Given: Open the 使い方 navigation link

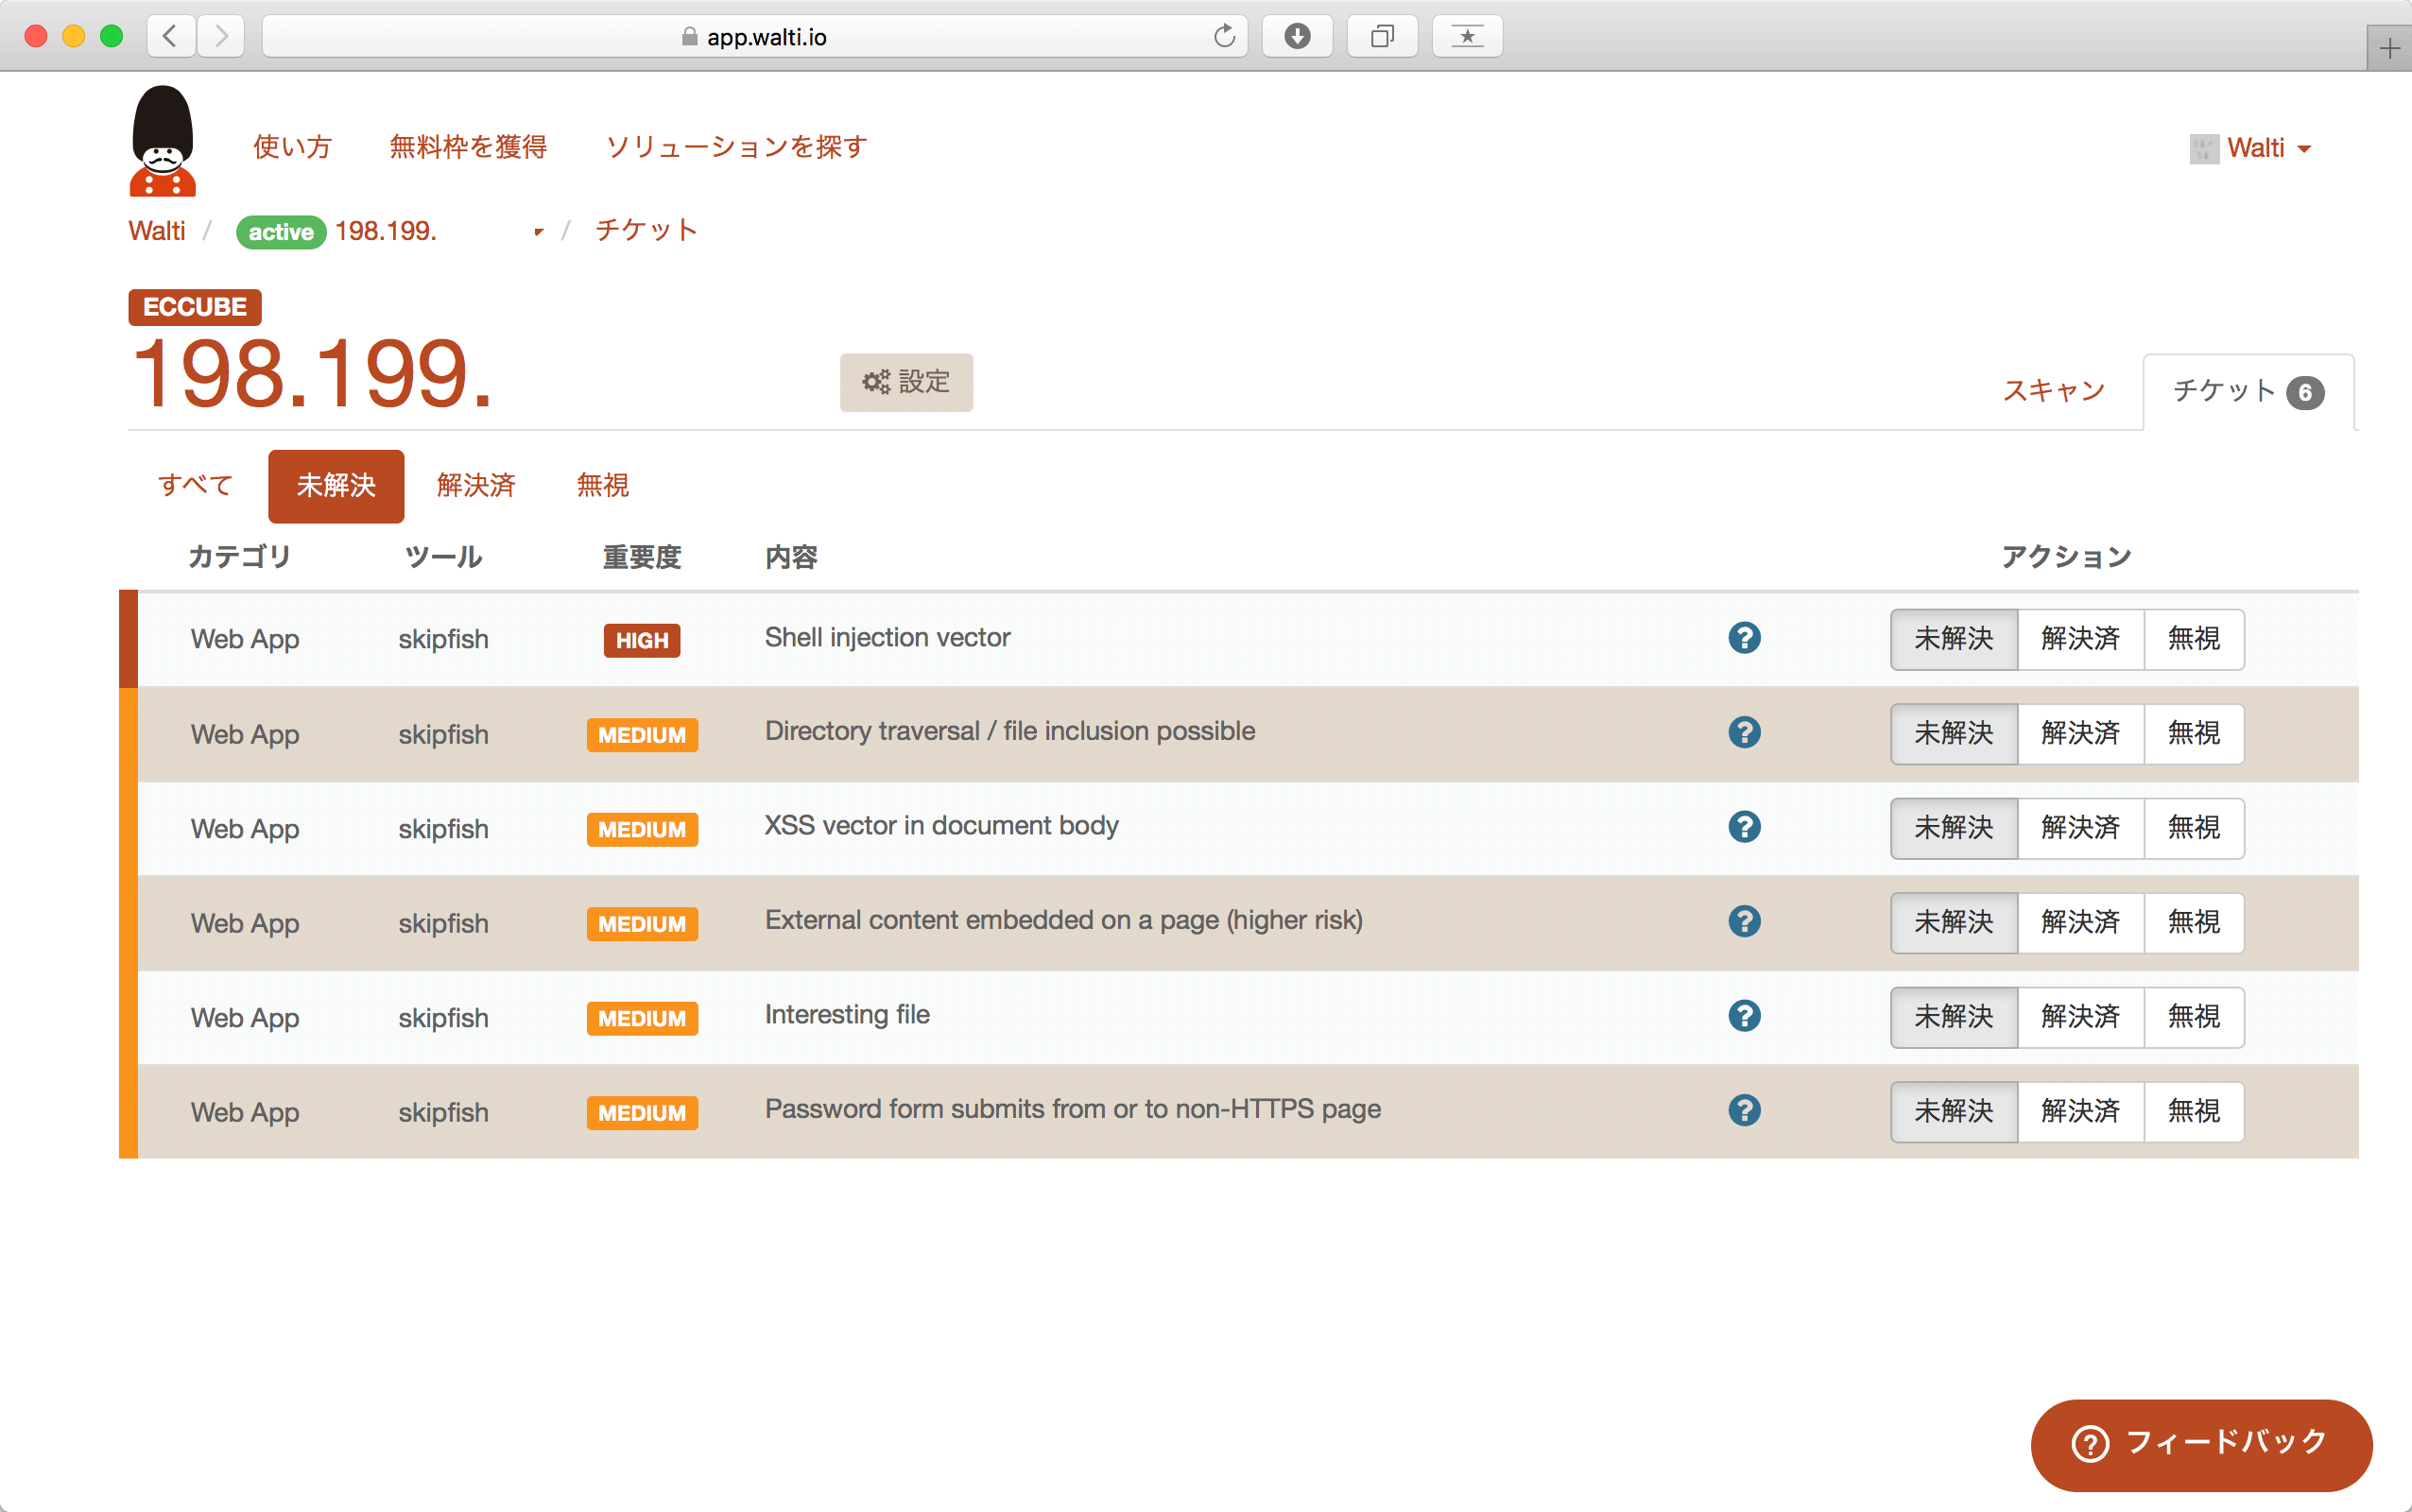Looking at the screenshot, I should click(x=292, y=147).
